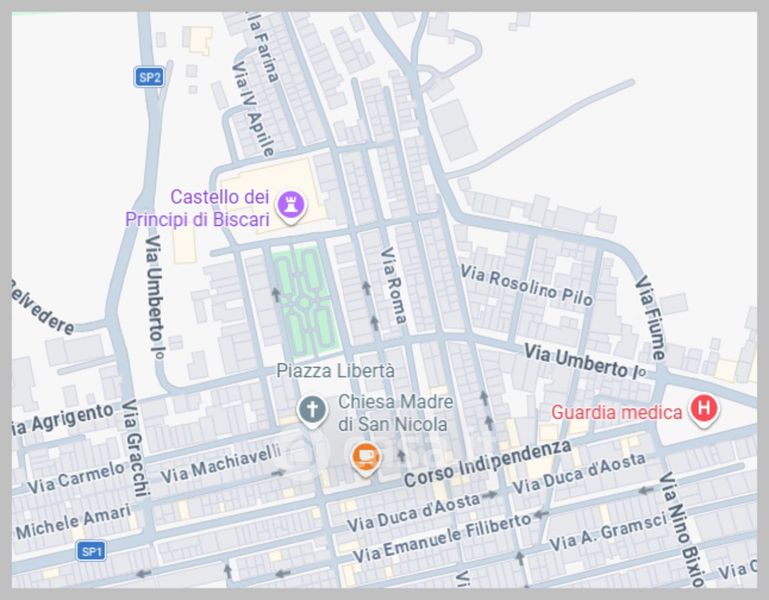The image size is (769, 600).
Task: Click the Via Roma street label
Action: pyautogui.click(x=394, y=286)
